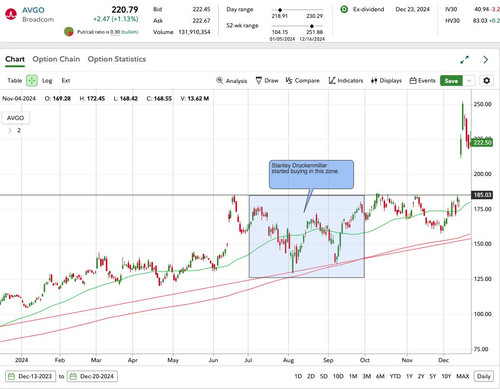500x389 pixels.
Task: Expand the indicator list showing 2
Action: click(10, 130)
